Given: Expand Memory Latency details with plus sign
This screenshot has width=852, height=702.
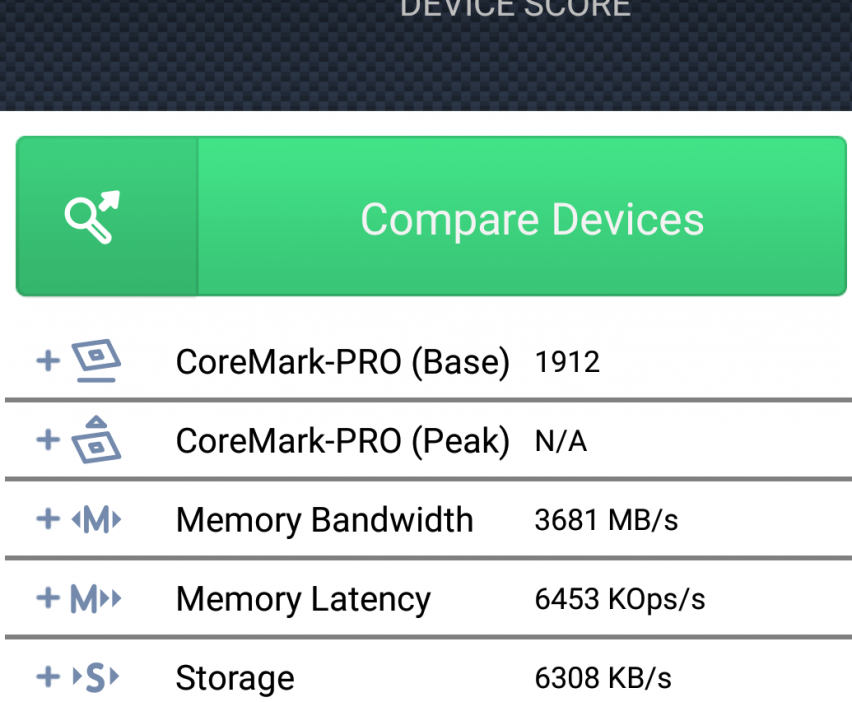Looking at the screenshot, I should [48, 599].
